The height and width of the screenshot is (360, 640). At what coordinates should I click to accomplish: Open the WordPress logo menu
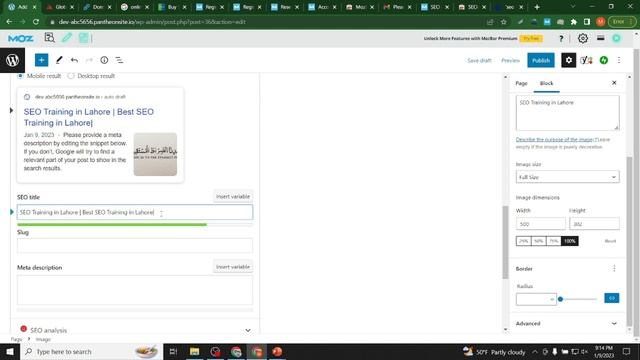pos(12,60)
